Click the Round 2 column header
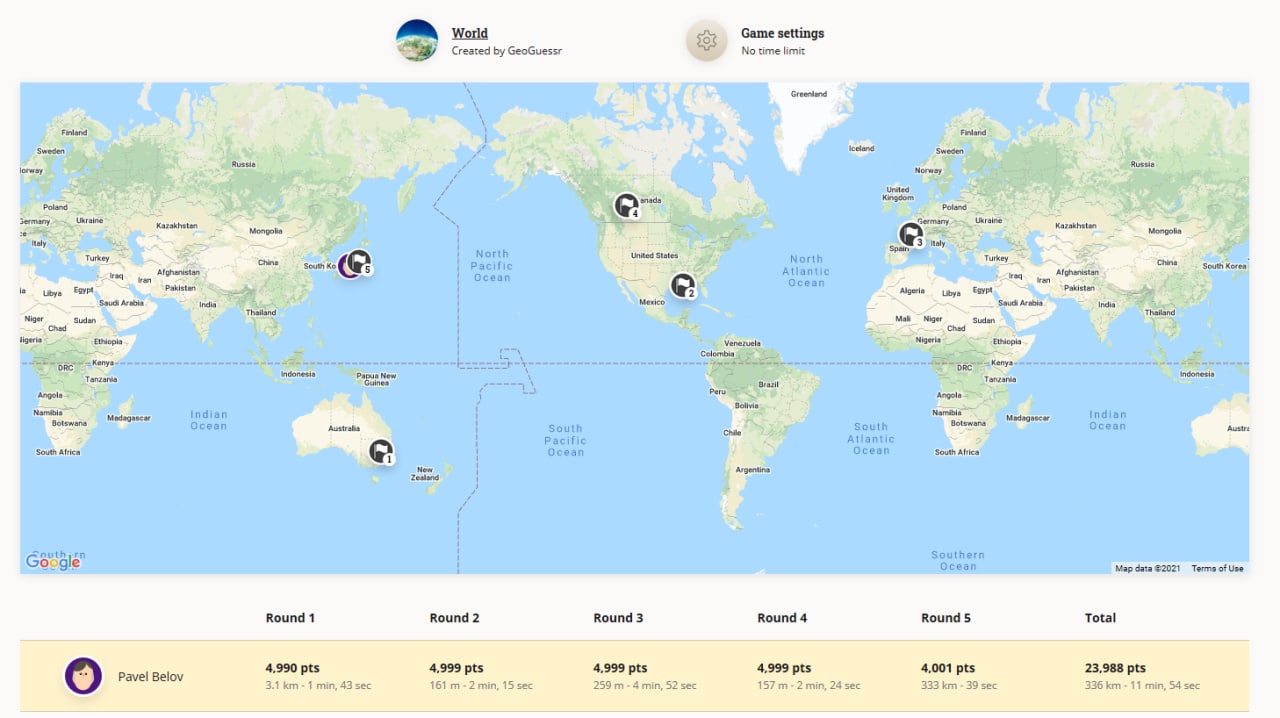 (x=454, y=618)
